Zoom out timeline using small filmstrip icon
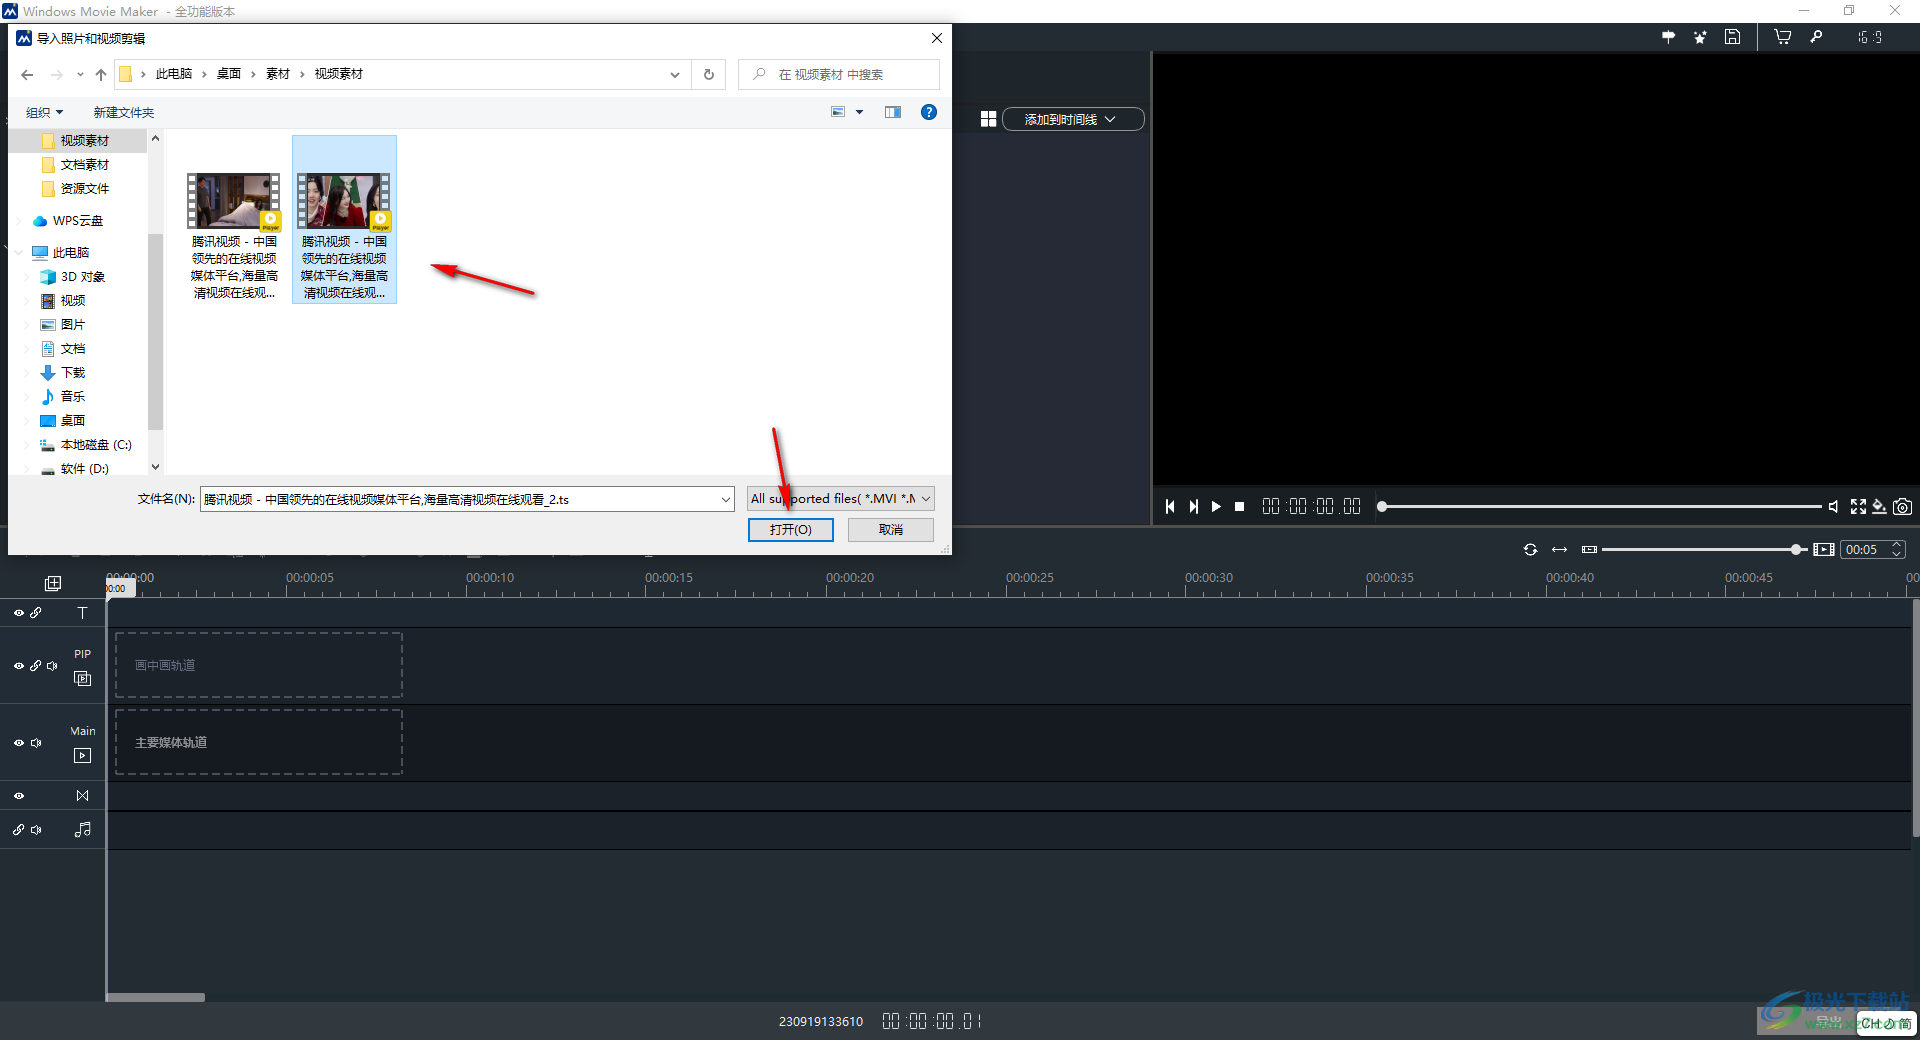 click(x=1589, y=550)
